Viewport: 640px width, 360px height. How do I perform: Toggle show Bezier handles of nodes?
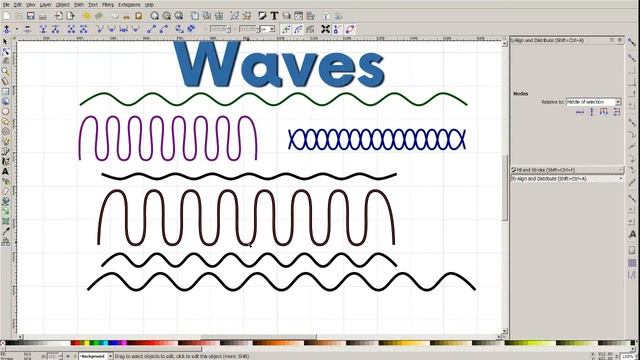pos(337,29)
